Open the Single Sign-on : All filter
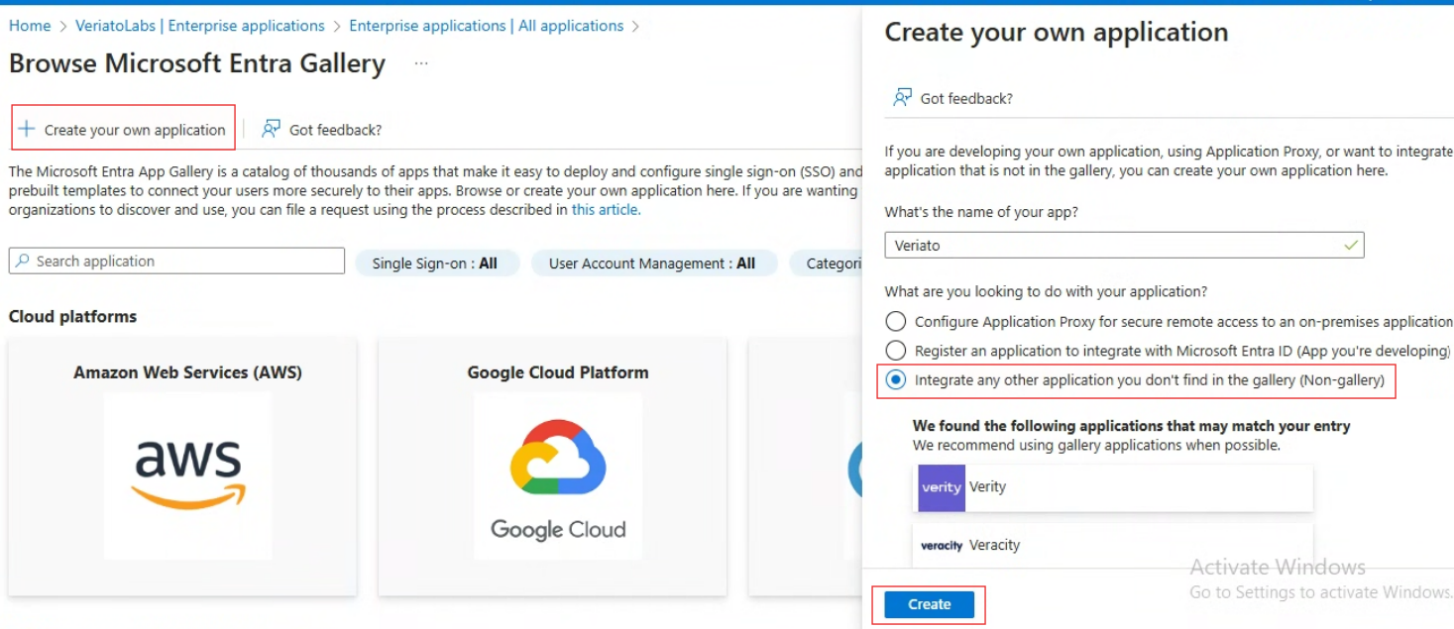The image size is (1454, 629). coord(435,264)
